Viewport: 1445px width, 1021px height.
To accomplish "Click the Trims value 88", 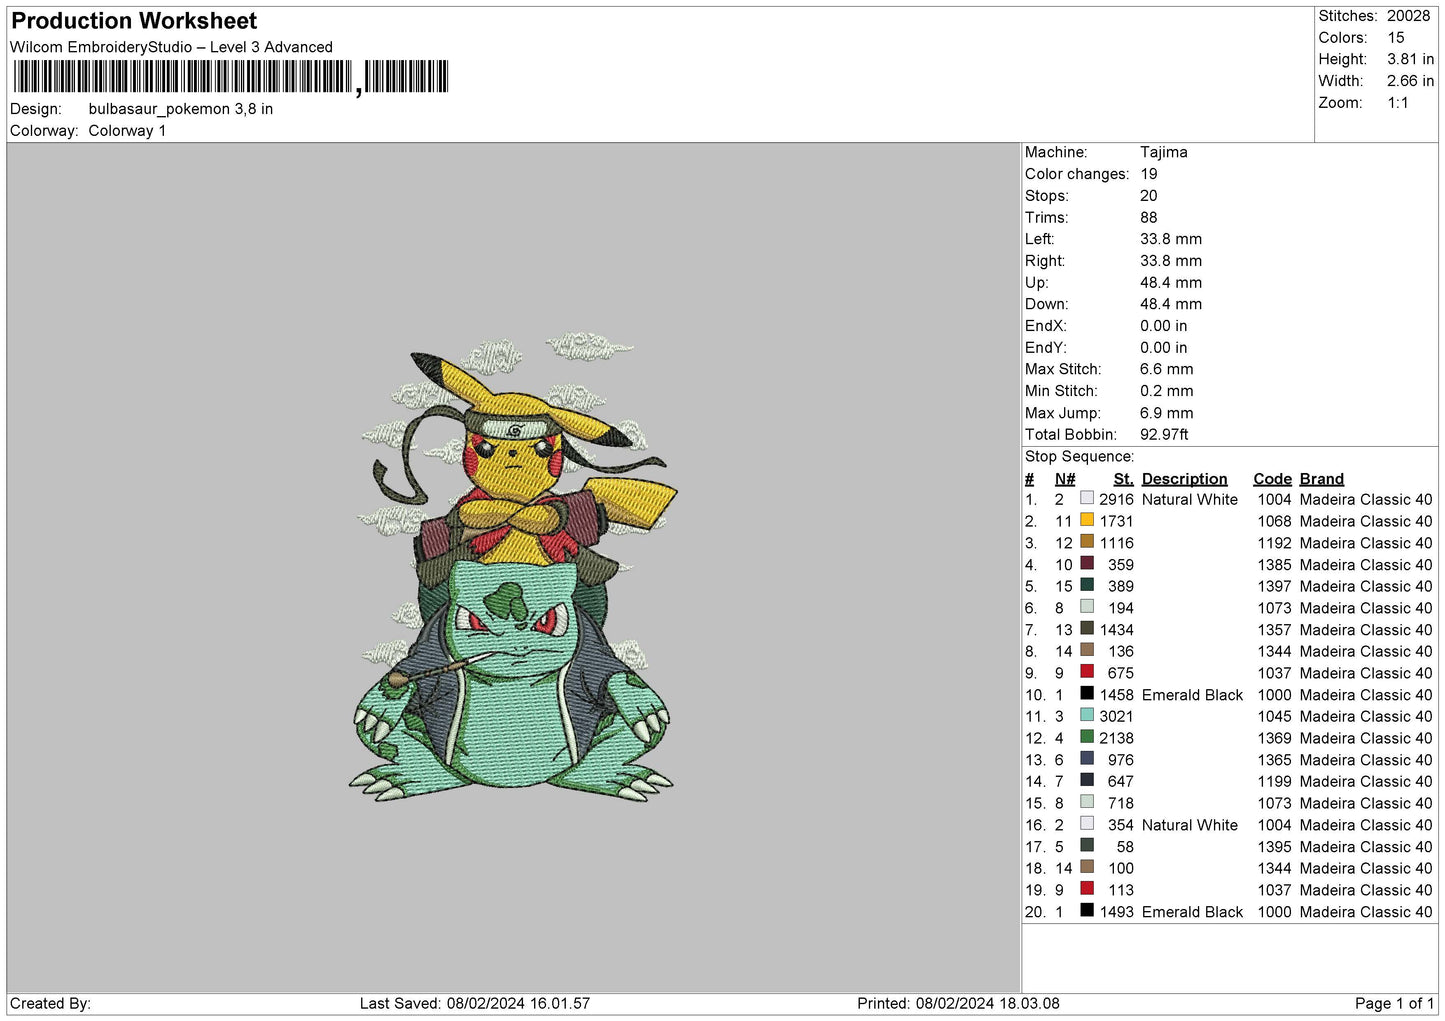I will (1149, 217).
